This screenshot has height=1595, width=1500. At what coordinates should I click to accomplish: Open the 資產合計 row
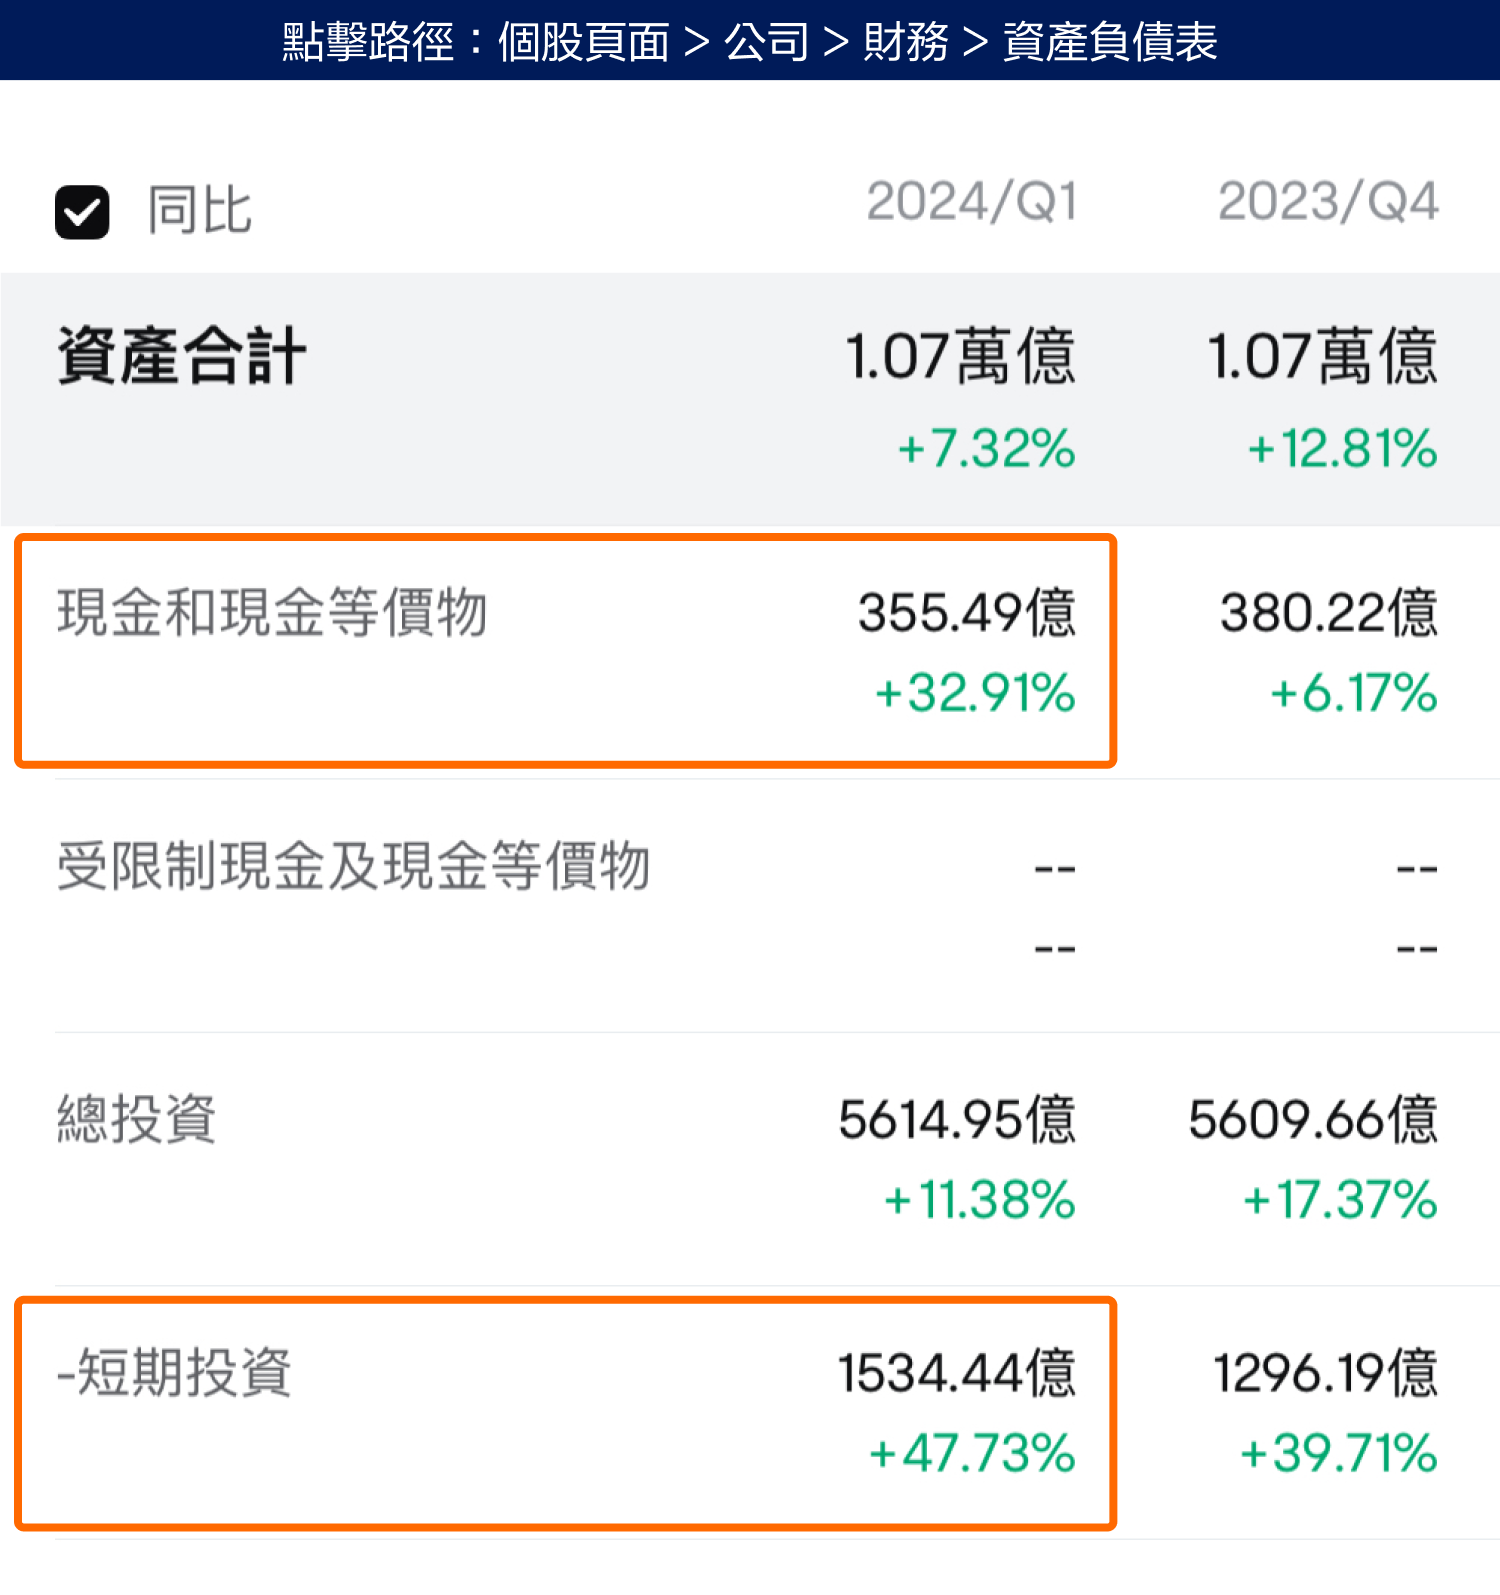pyautogui.click(x=181, y=356)
